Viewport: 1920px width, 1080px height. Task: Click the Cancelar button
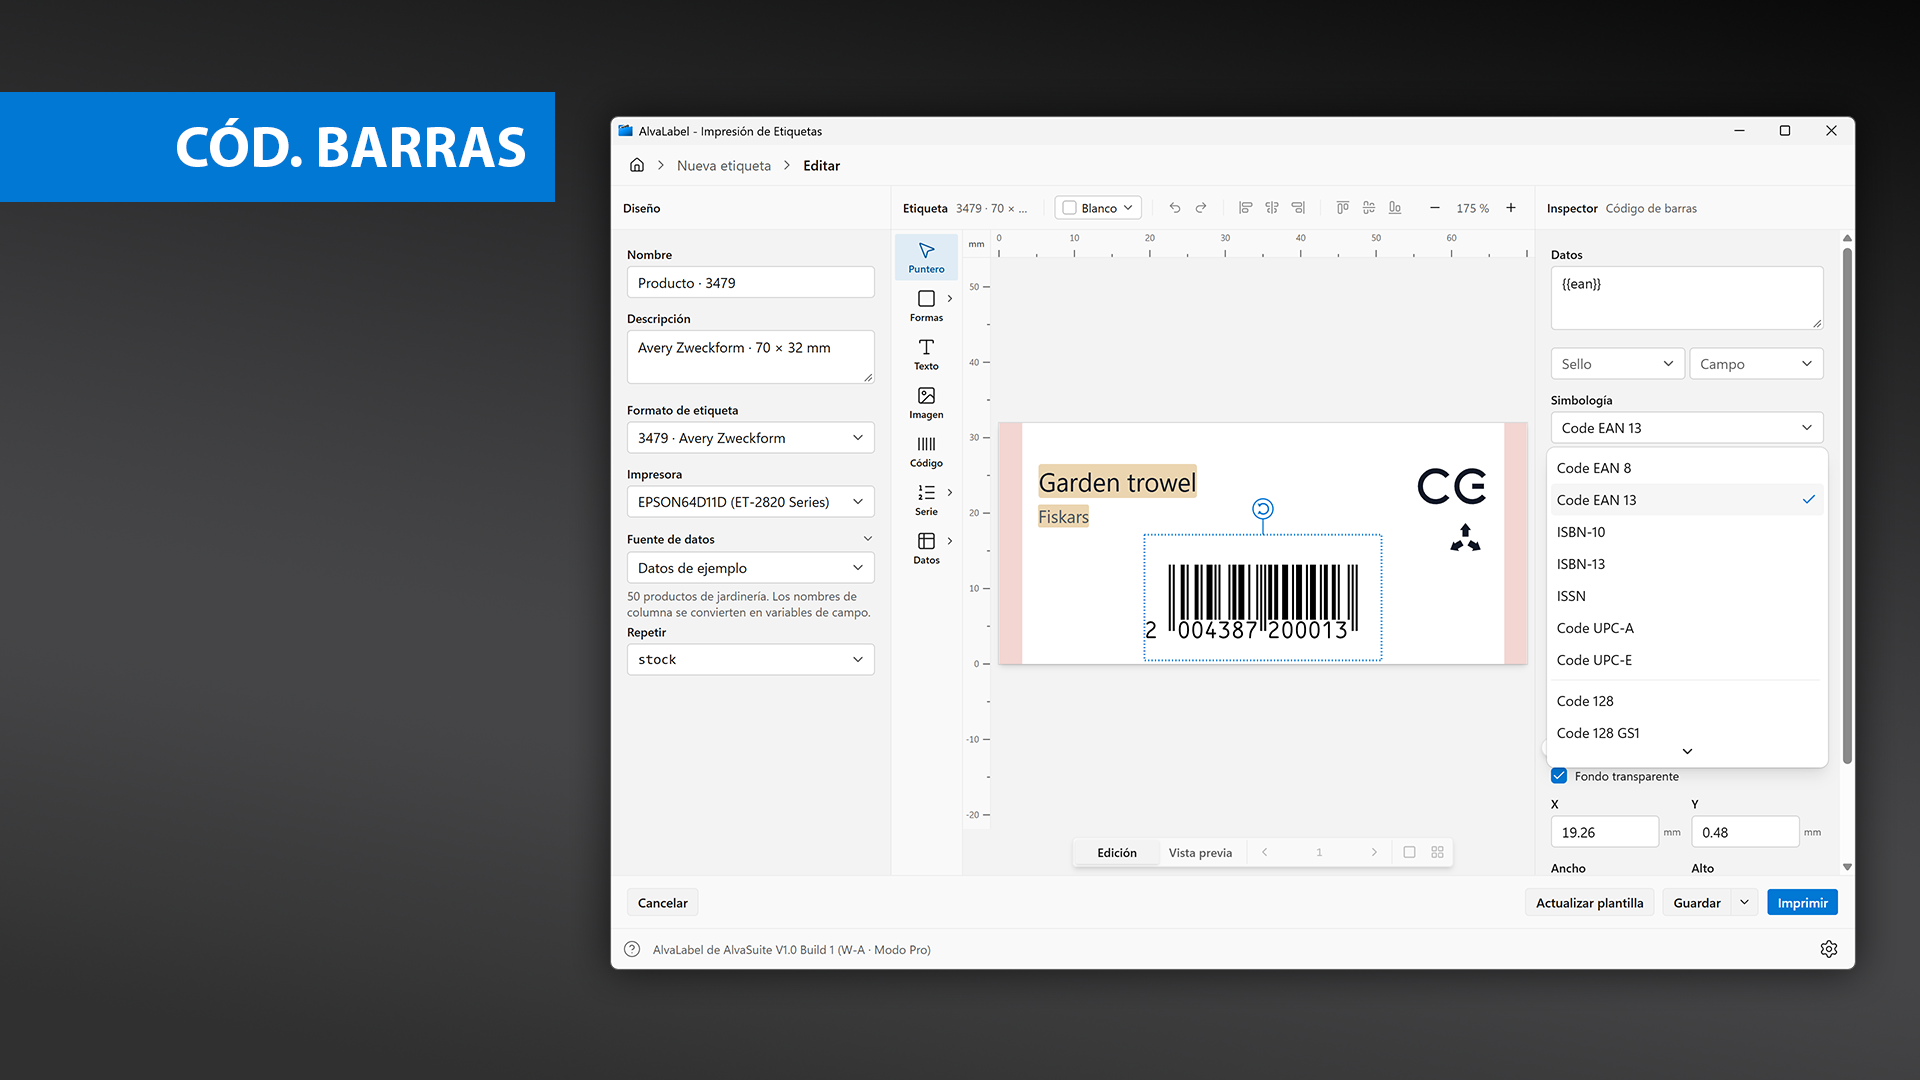tap(662, 902)
